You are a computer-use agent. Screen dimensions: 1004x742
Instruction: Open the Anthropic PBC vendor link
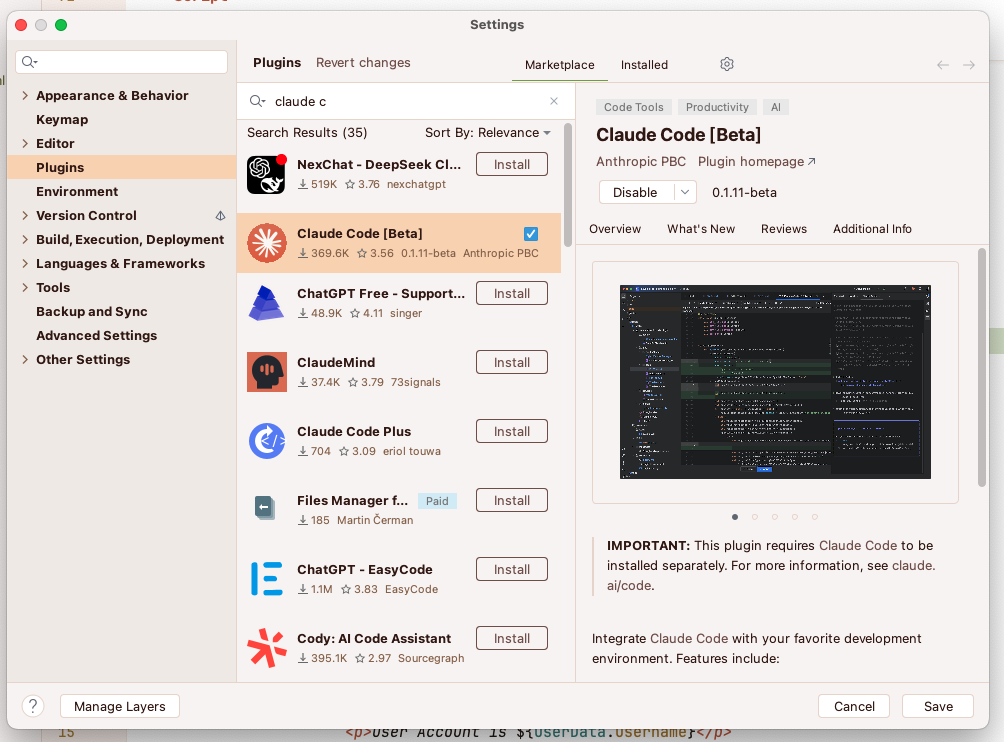click(641, 161)
